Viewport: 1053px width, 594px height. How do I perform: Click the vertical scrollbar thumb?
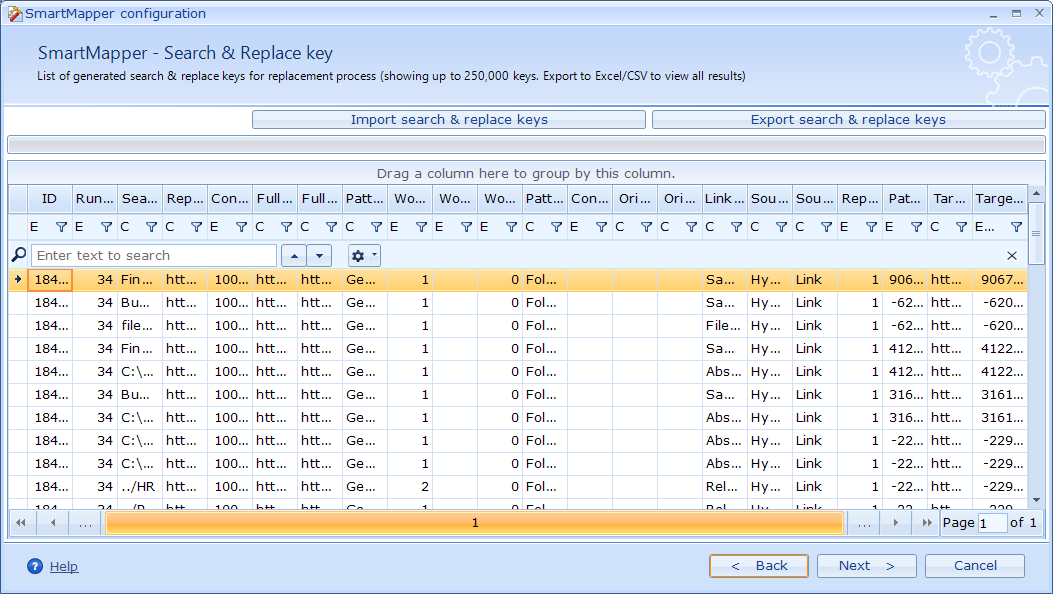1036,234
